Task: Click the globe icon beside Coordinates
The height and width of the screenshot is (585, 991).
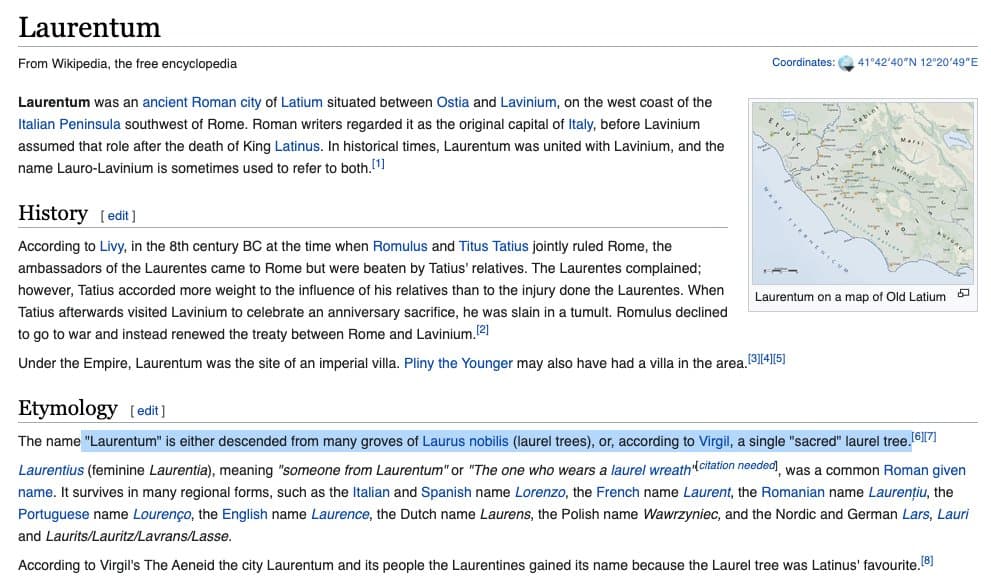Action: click(x=846, y=63)
